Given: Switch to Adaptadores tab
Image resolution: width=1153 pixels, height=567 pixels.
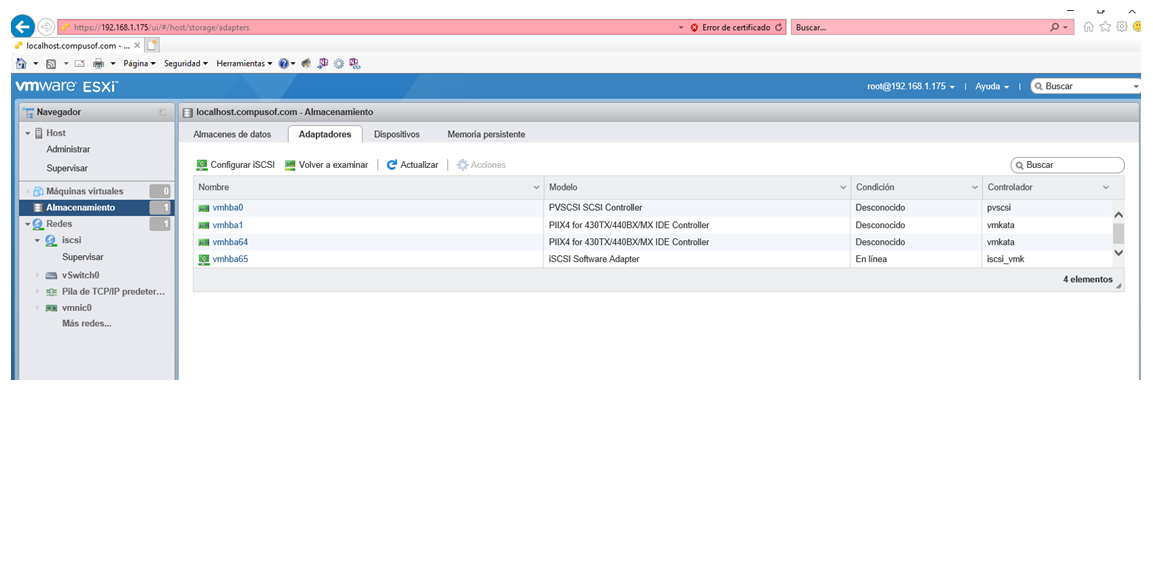Looking at the screenshot, I should [325, 135].
